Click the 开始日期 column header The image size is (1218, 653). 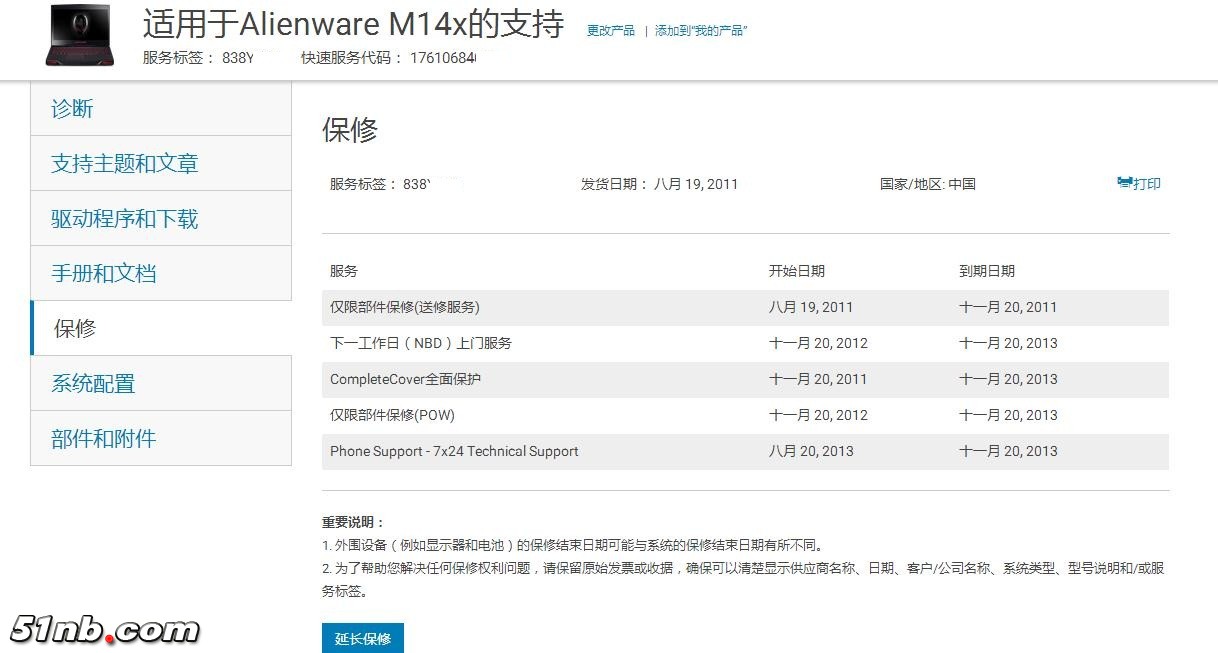pyautogui.click(x=797, y=271)
